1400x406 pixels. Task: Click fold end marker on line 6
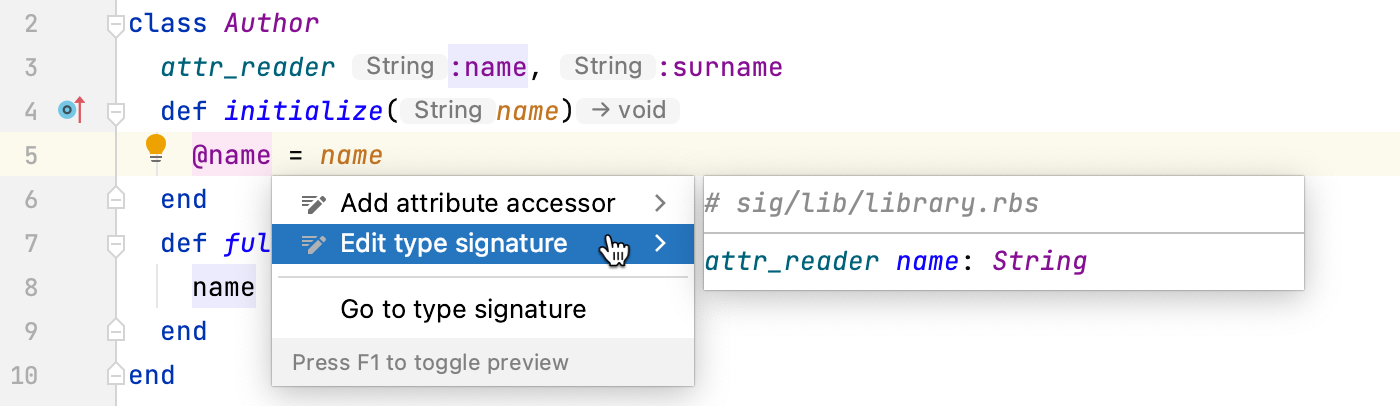click(x=116, y=199)
